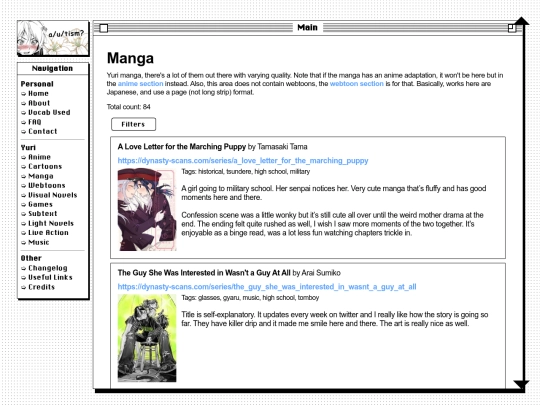Follow the inline anime section link
540x405 pixels.
click(x=141, y=84)
